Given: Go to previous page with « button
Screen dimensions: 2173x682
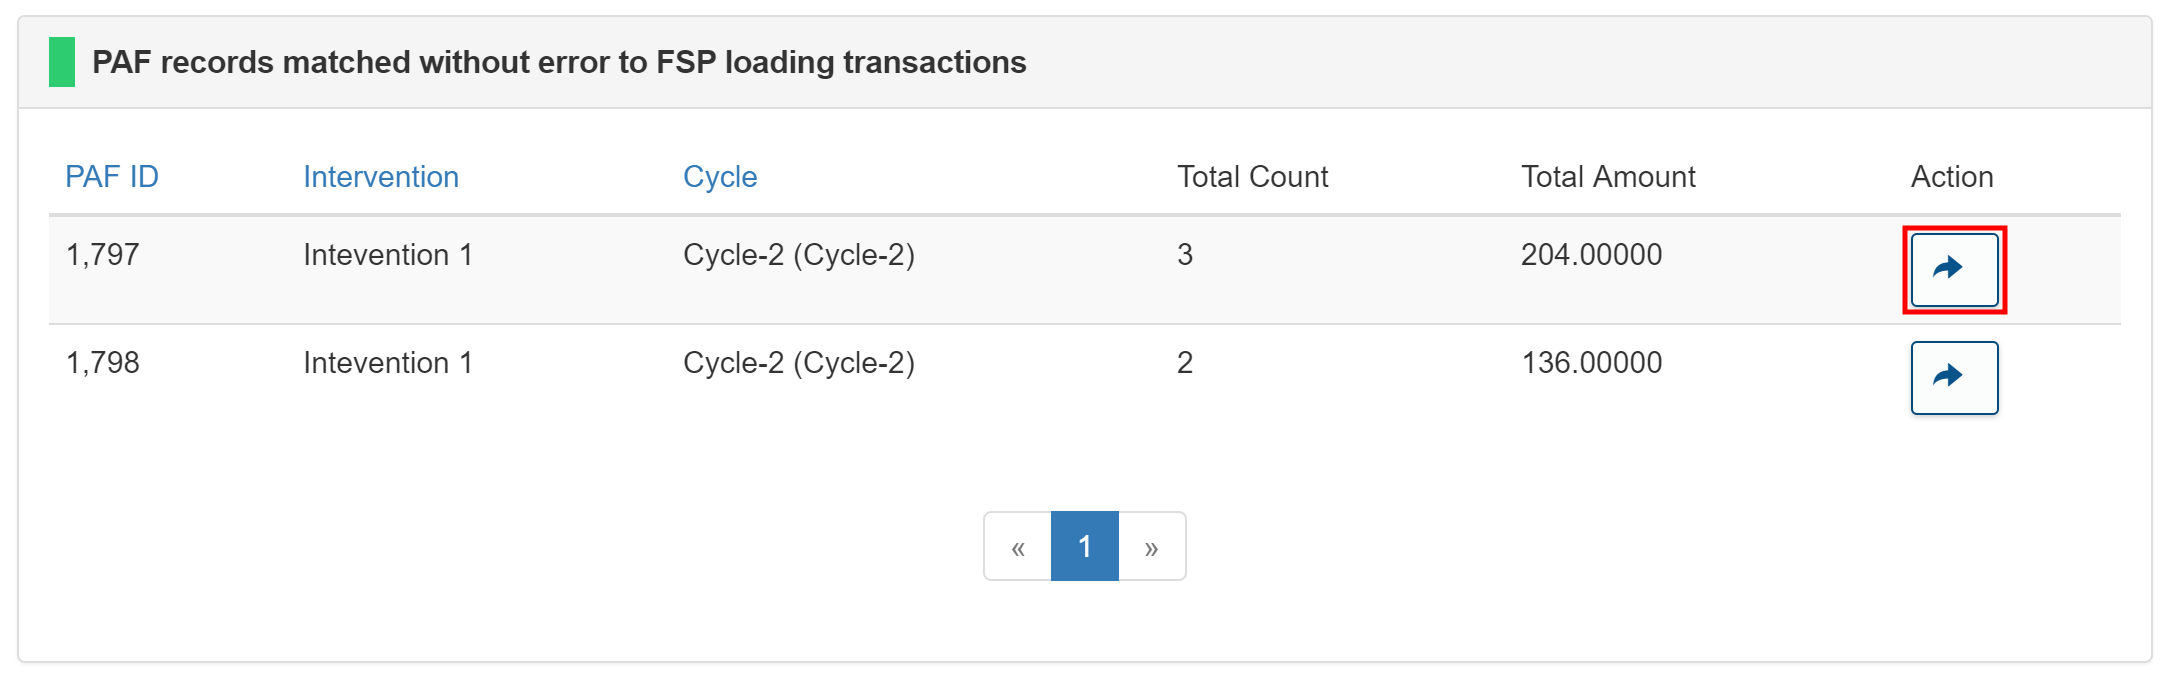Looking at the screenshot, I should [x=1017, y=547].
